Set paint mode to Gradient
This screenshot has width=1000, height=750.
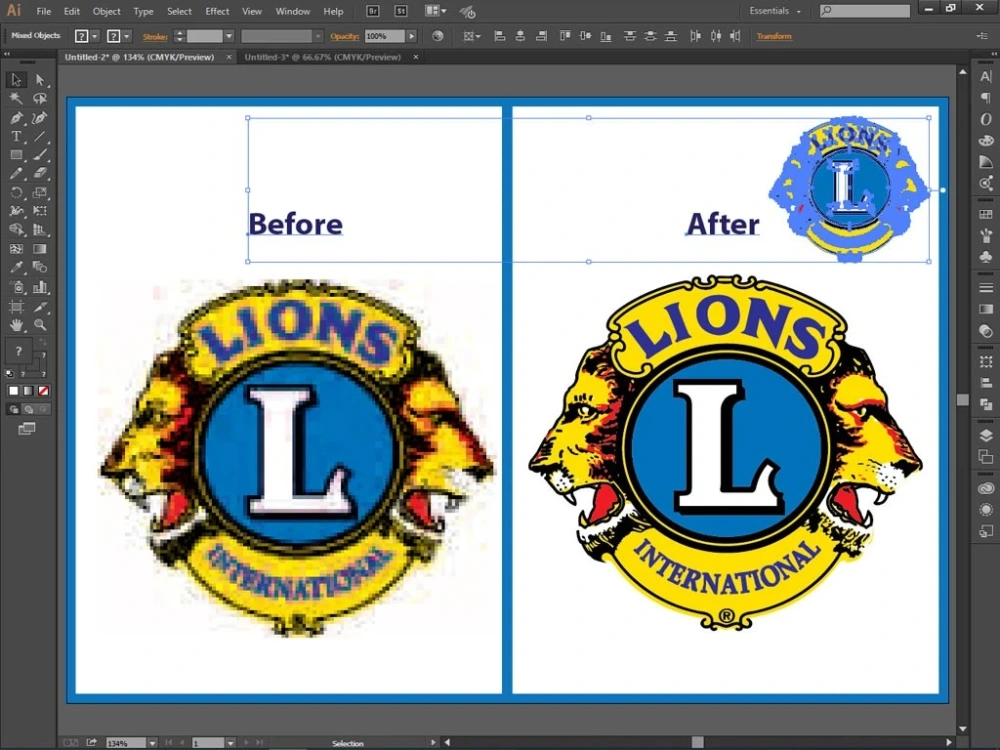pos(28,391)
